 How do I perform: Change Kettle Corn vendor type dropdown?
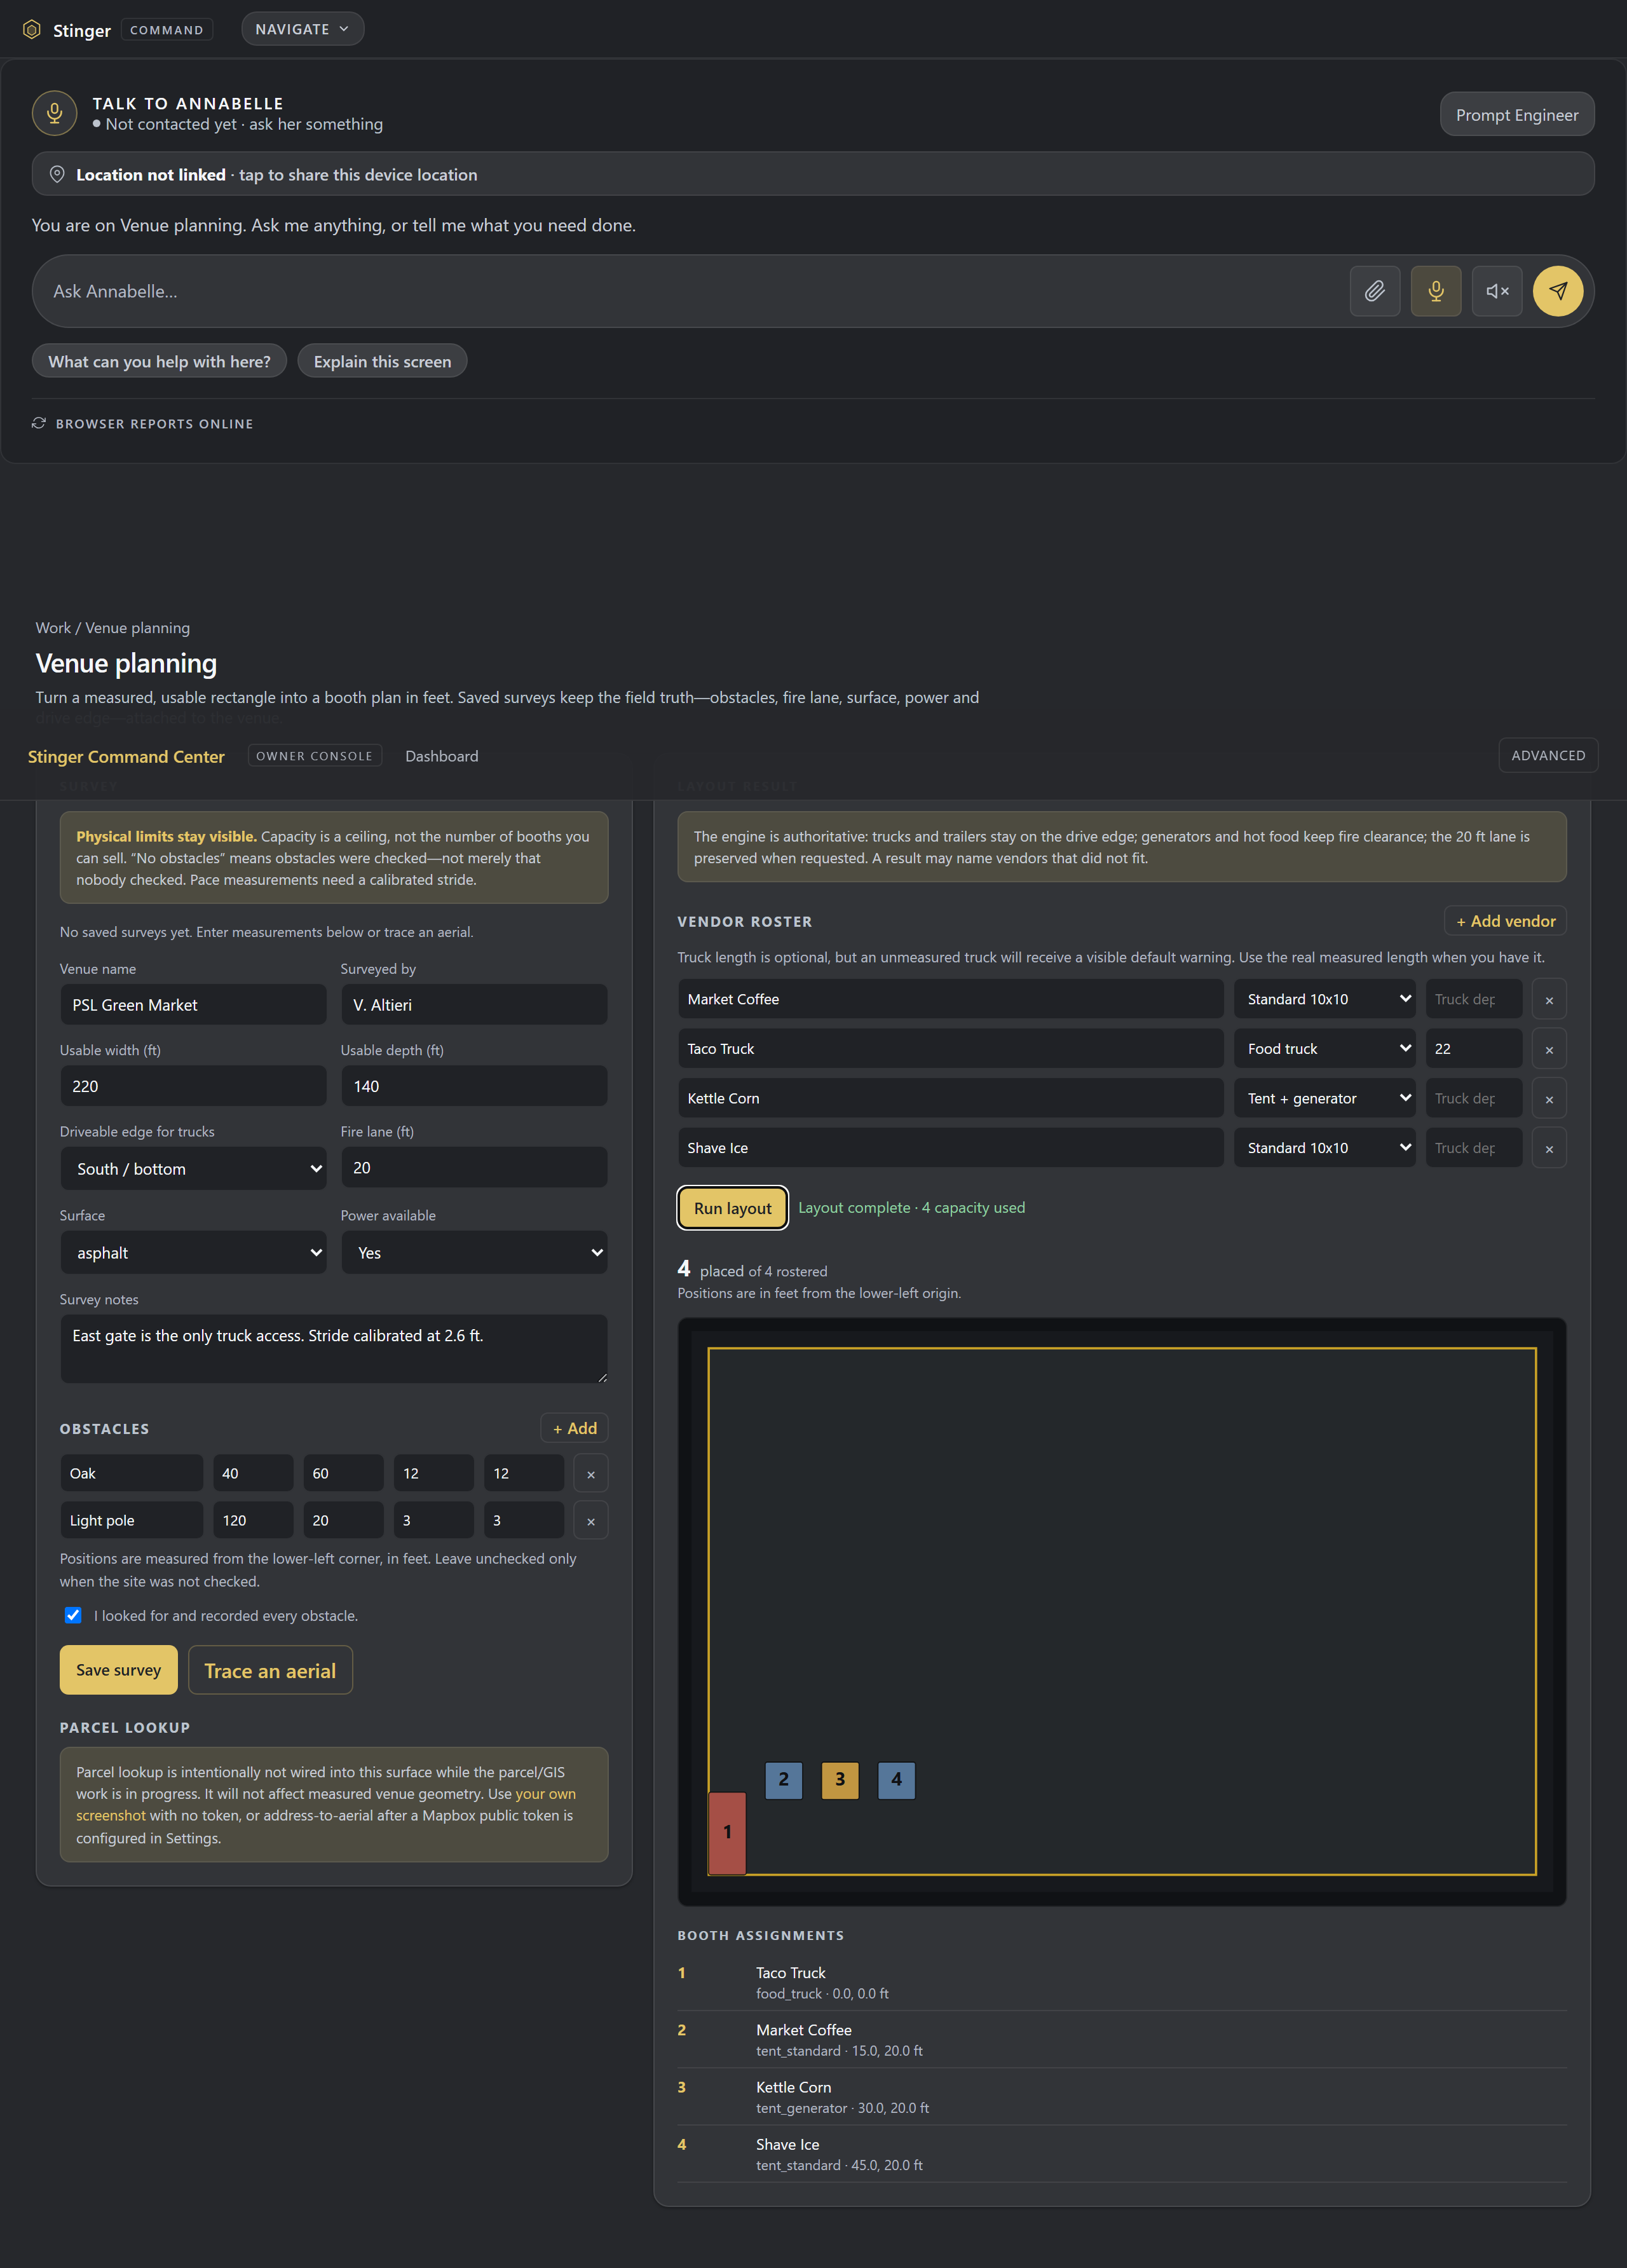point(1324,1098)
